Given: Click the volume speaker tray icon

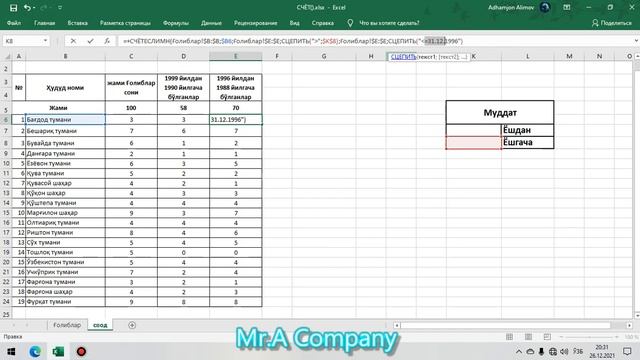Looking at the screenshot, I should [x=564, y=351].
